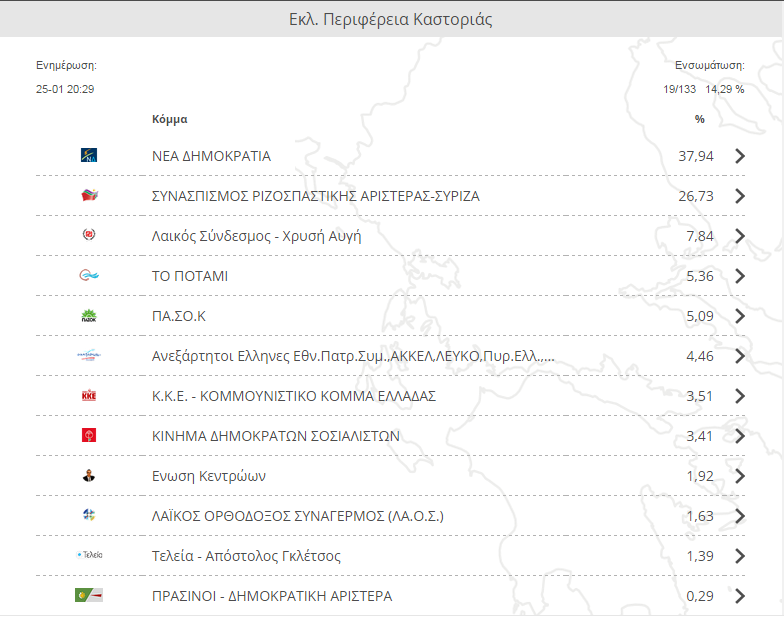Click the 5,36 percentage value
Screen dimensions: 784x623
(x=700, y=276)
